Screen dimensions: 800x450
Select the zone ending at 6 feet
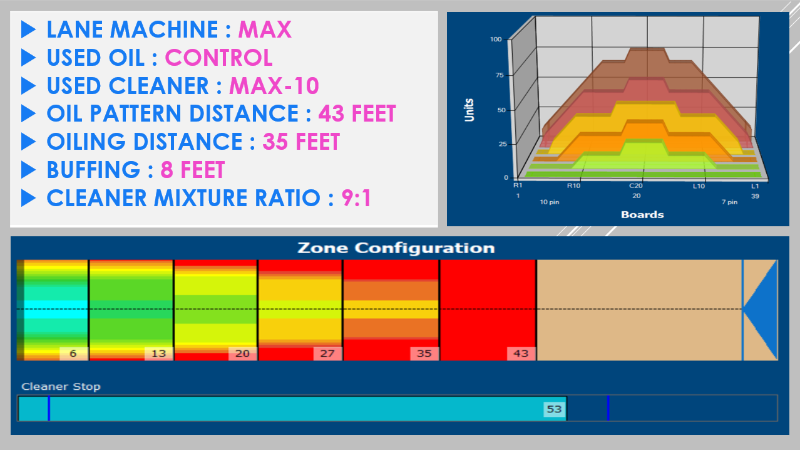click(x=53, y=310)
